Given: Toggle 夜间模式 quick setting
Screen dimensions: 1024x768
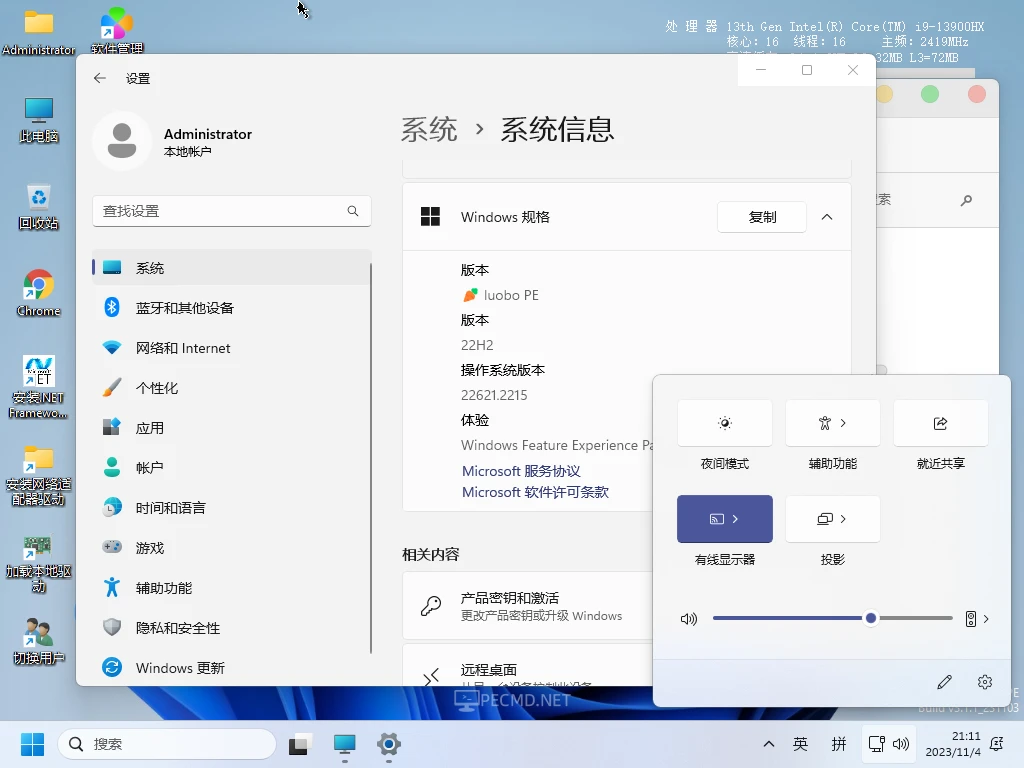Looking at the screenshot, I should pos(725,423).
